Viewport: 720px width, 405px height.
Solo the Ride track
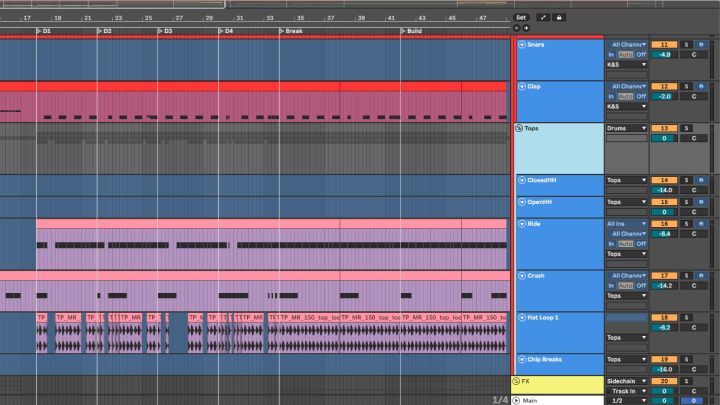coord(686,224)
